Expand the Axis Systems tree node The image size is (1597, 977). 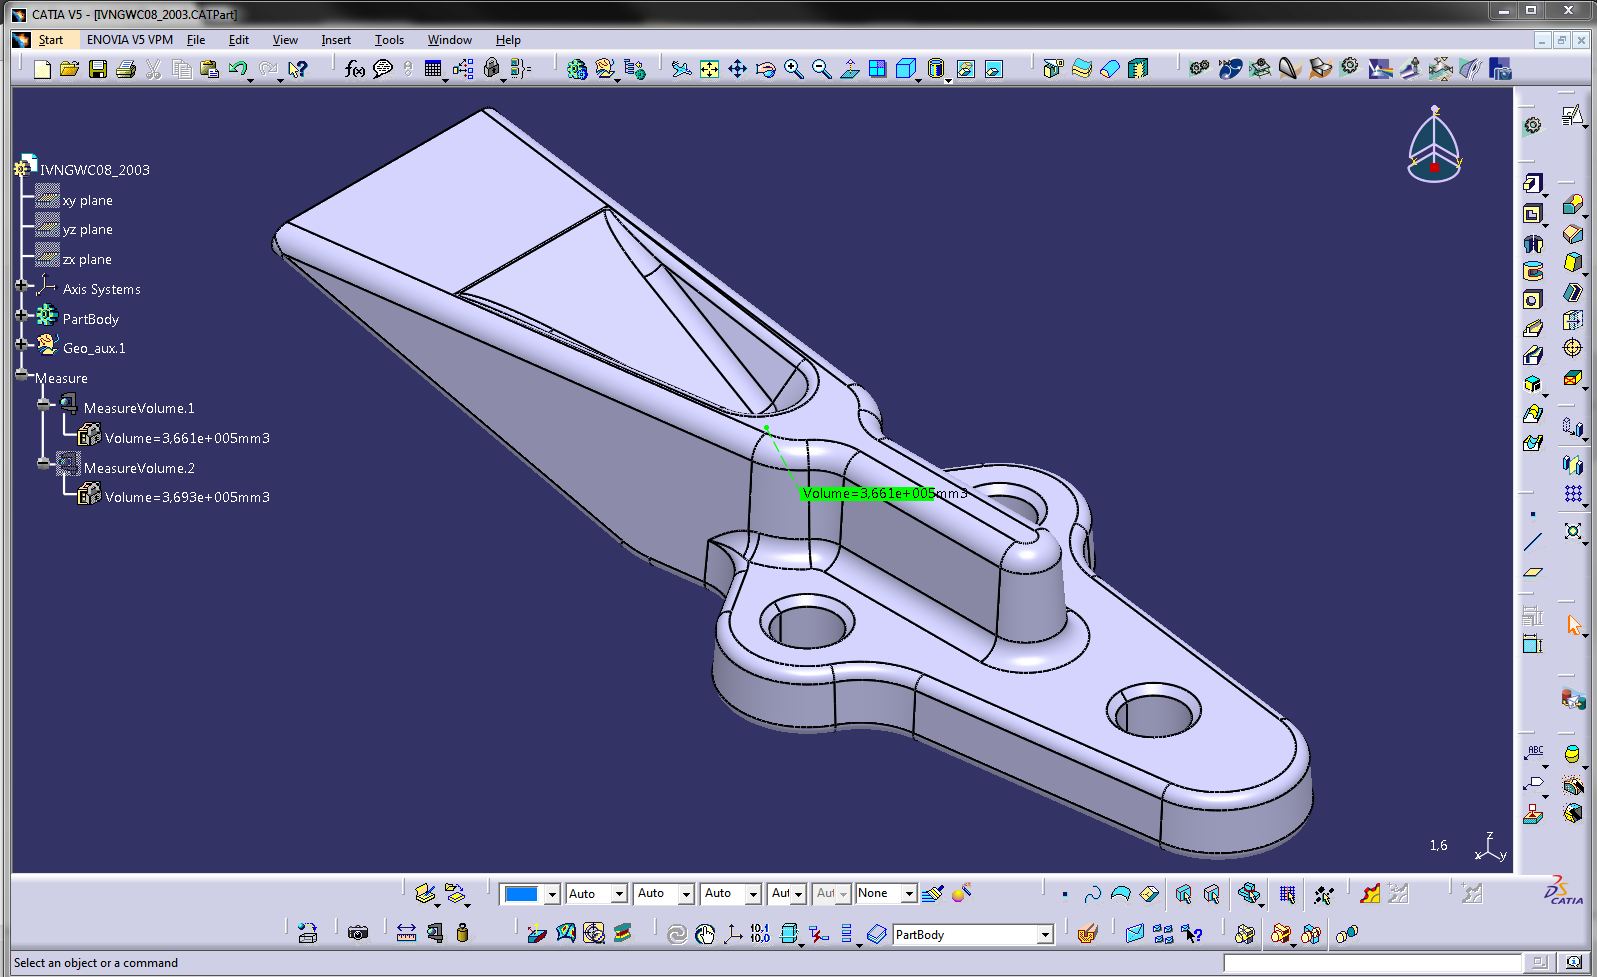click(21, 286)
